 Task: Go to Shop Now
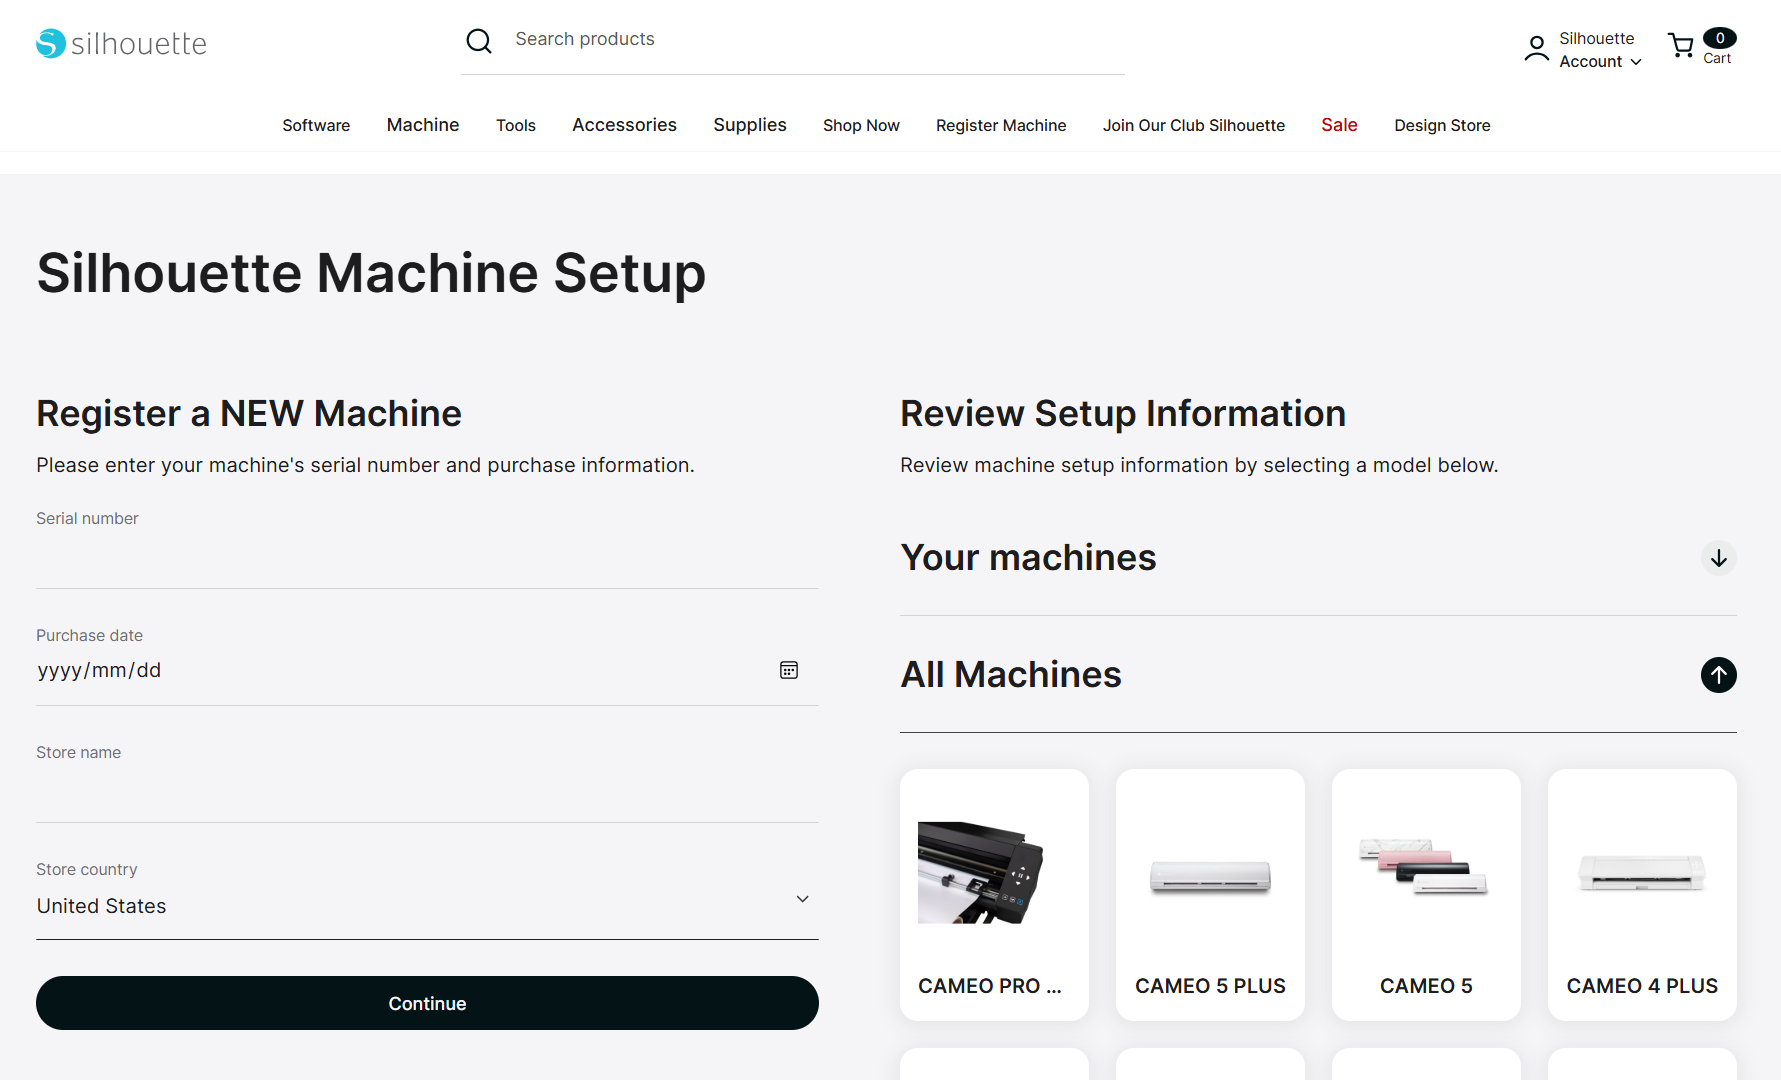[x=861, y=125]
